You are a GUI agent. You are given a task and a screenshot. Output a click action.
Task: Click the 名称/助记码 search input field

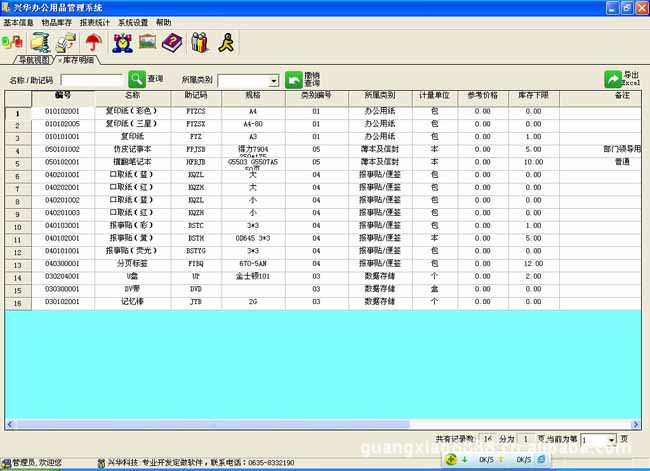[x=92, y=80]
